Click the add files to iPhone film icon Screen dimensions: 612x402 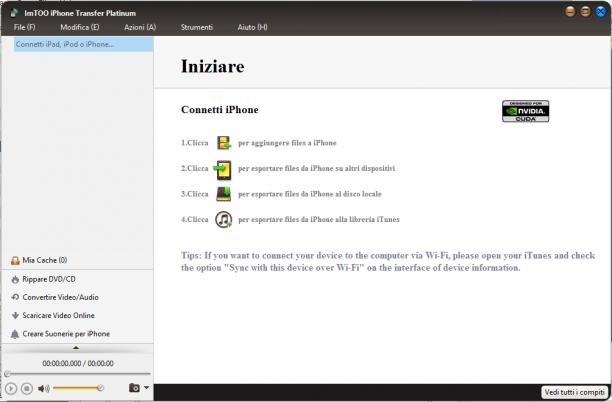coord(224,143)
